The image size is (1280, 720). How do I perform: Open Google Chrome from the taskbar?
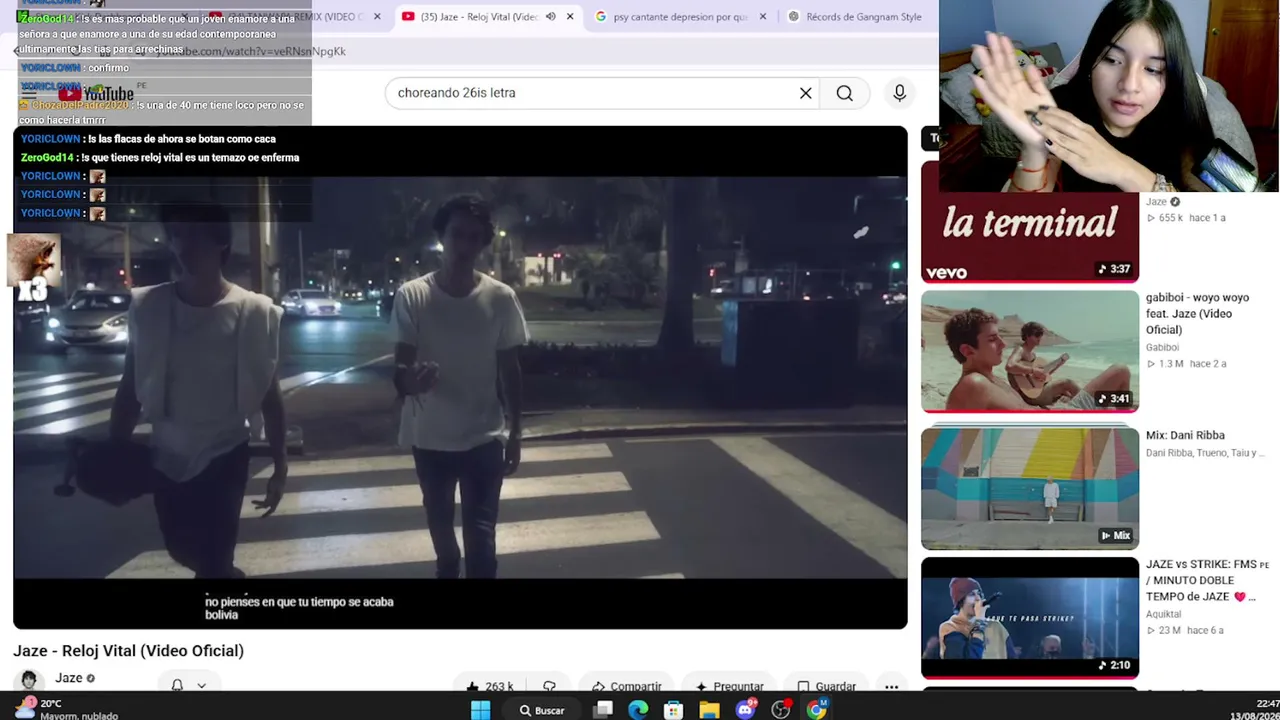point(817,710)
